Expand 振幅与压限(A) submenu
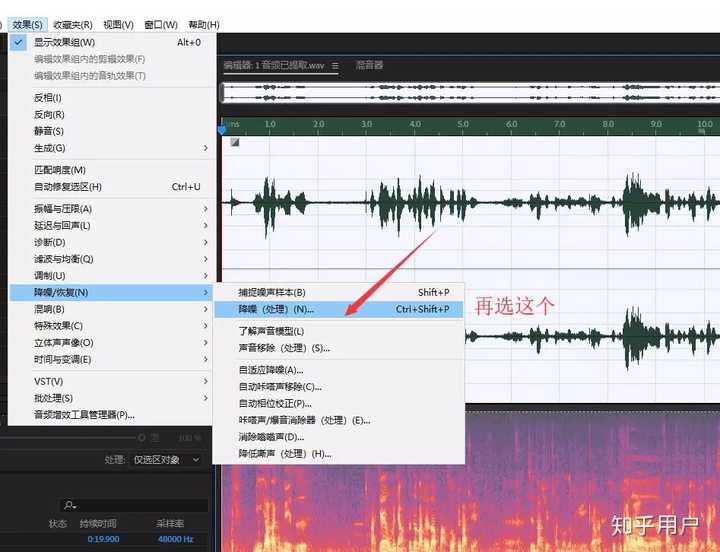The image size is (720, 552). pyautogui.click(x=112, y=209)
